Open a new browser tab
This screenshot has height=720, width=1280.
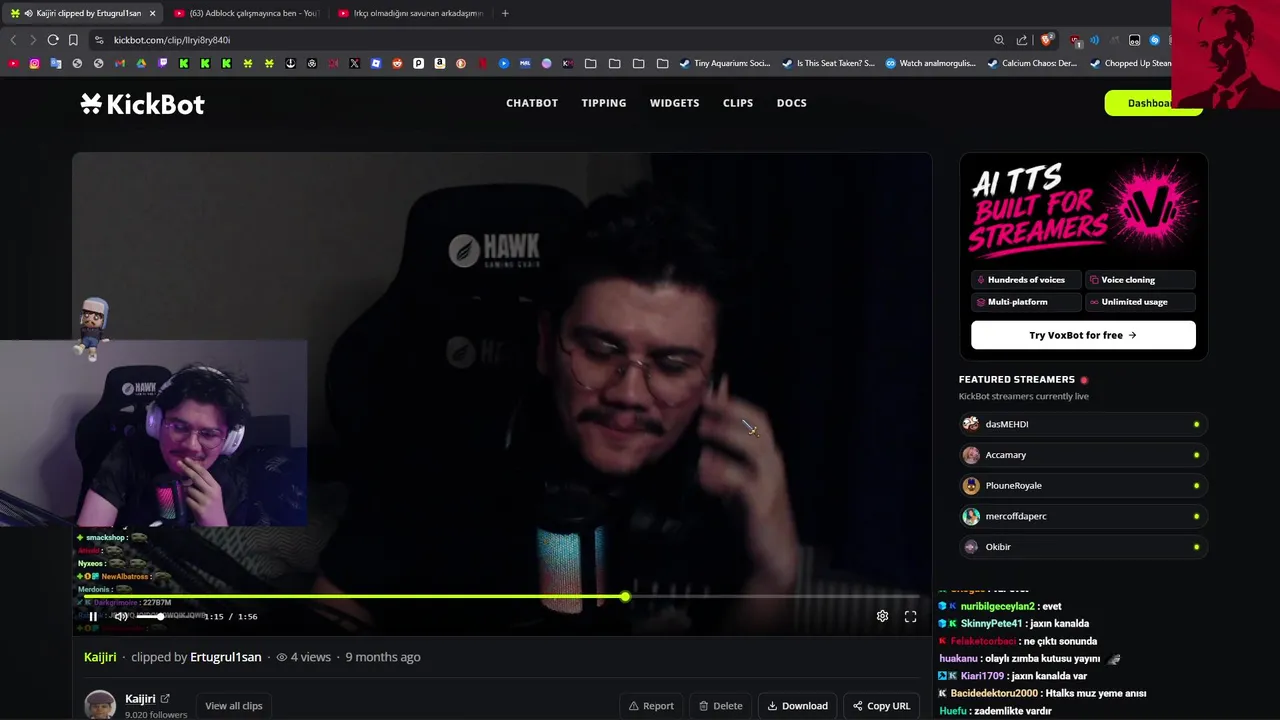click(505, 13)
